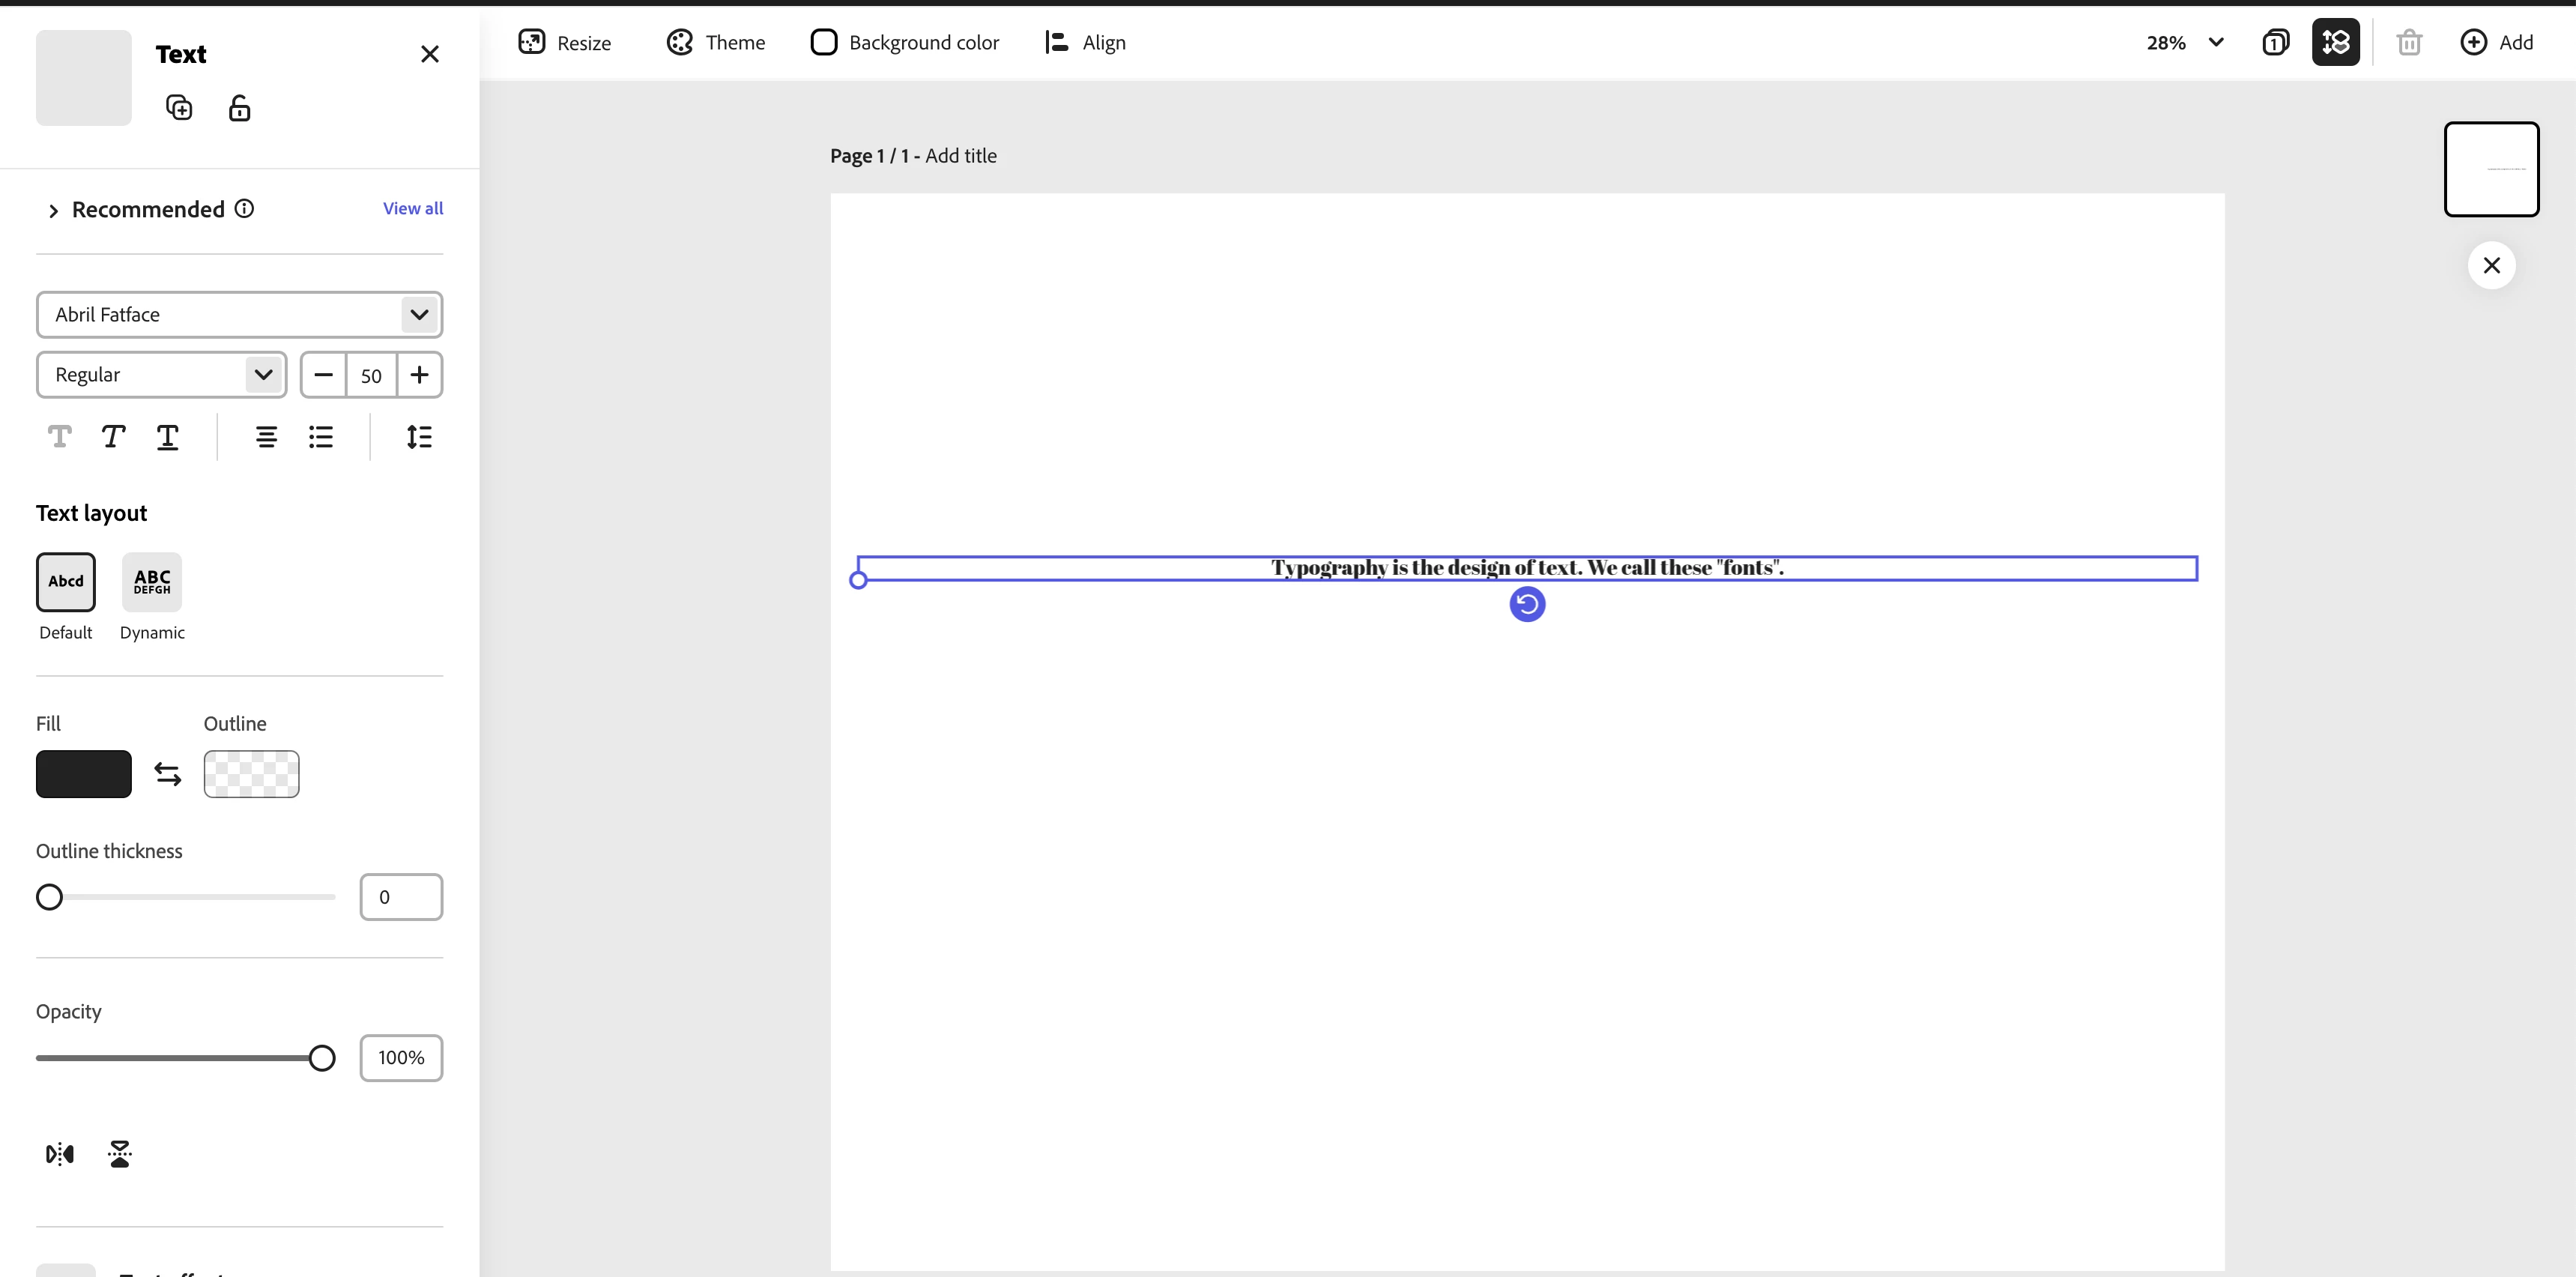The image size is (2576, 1277).
Task: Expand the Recommended section
Action: pyautogui.click(x=54, y=210)
